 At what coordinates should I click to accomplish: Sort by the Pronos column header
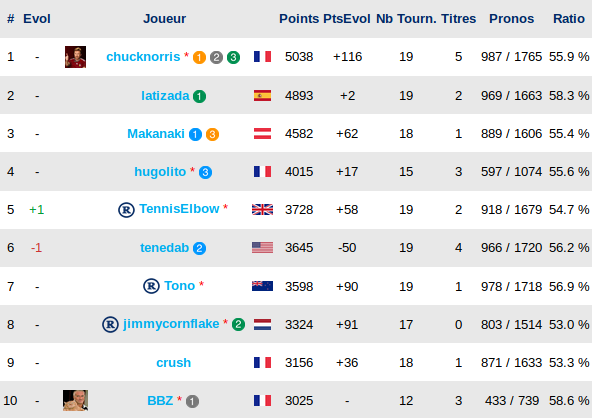click(x=511, y=19)
